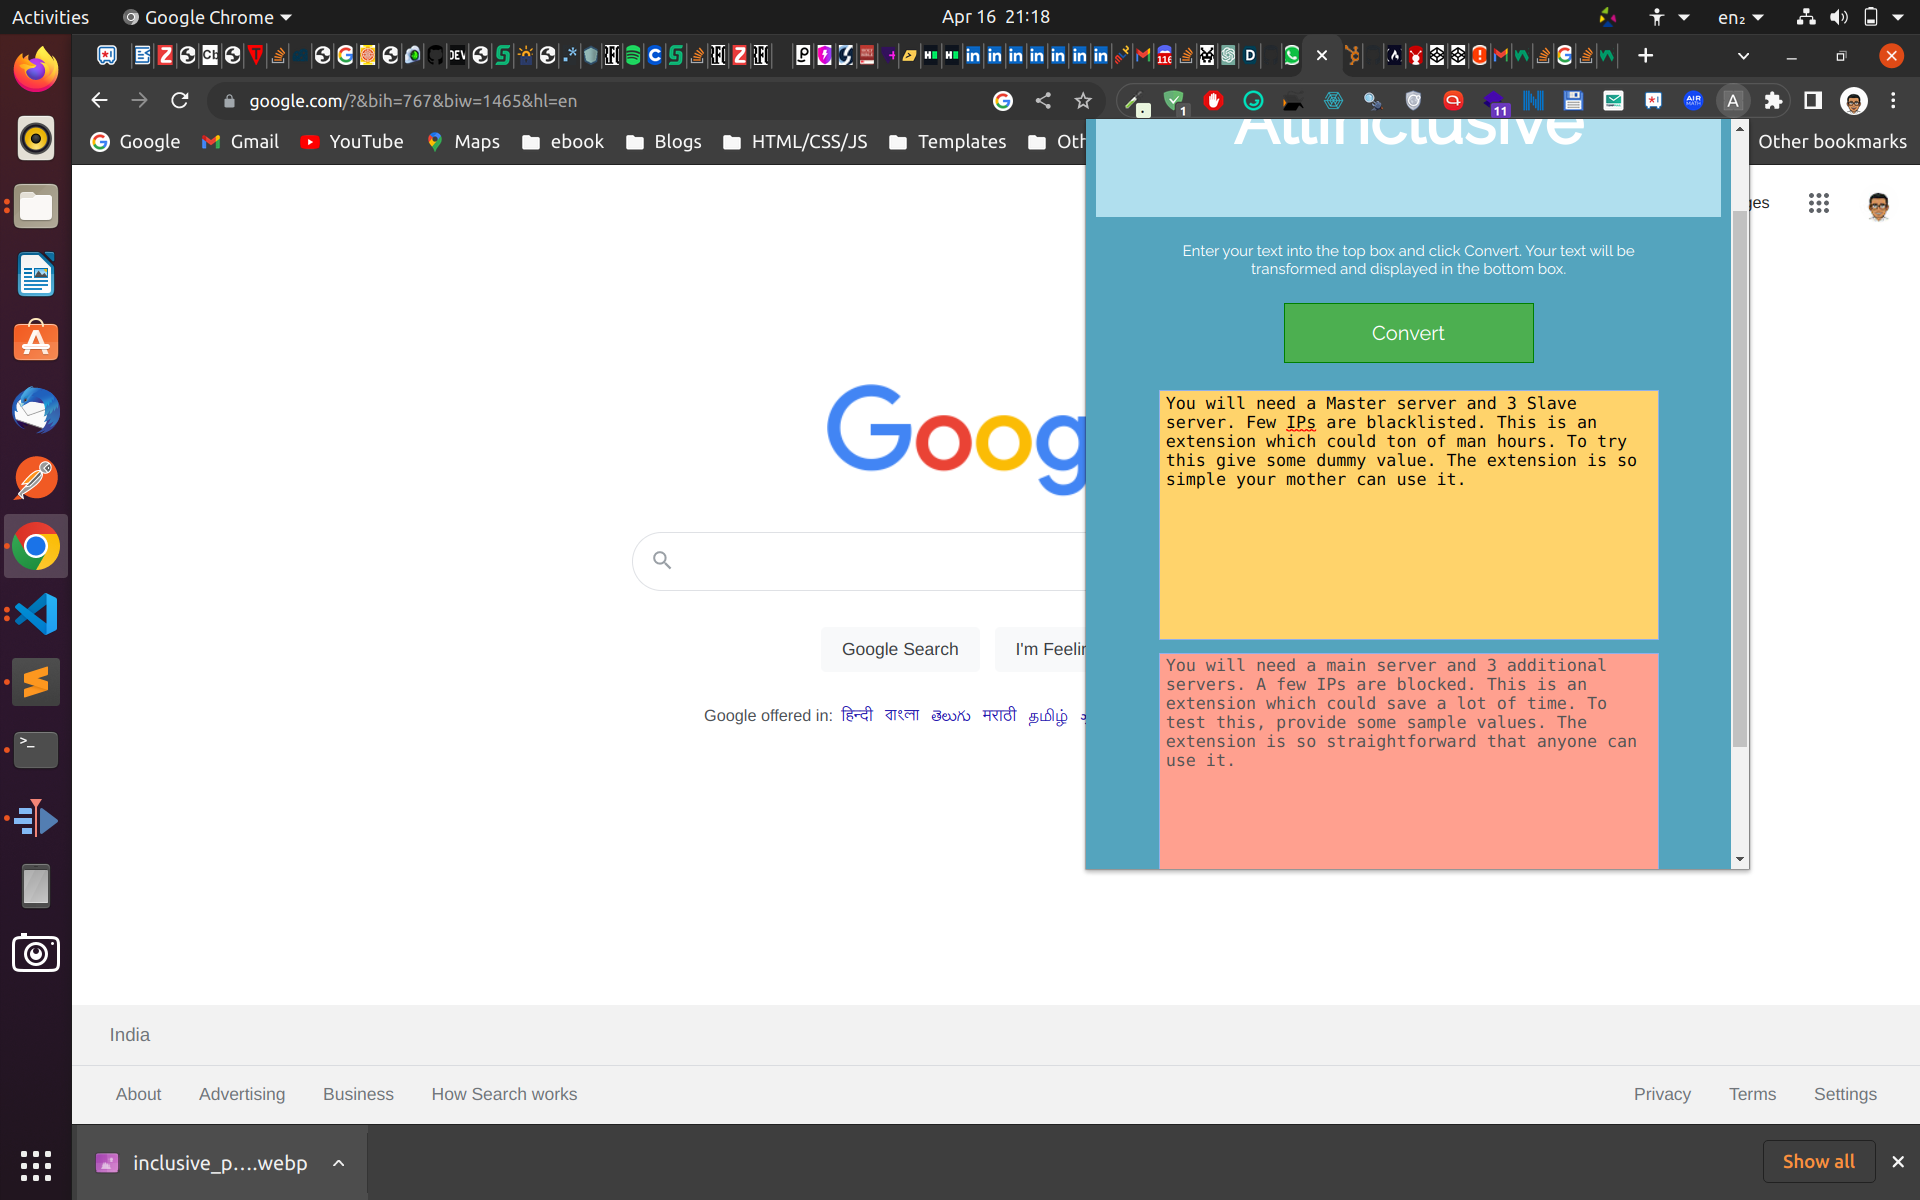Click the green Convert button

(x=1407, y=333)
